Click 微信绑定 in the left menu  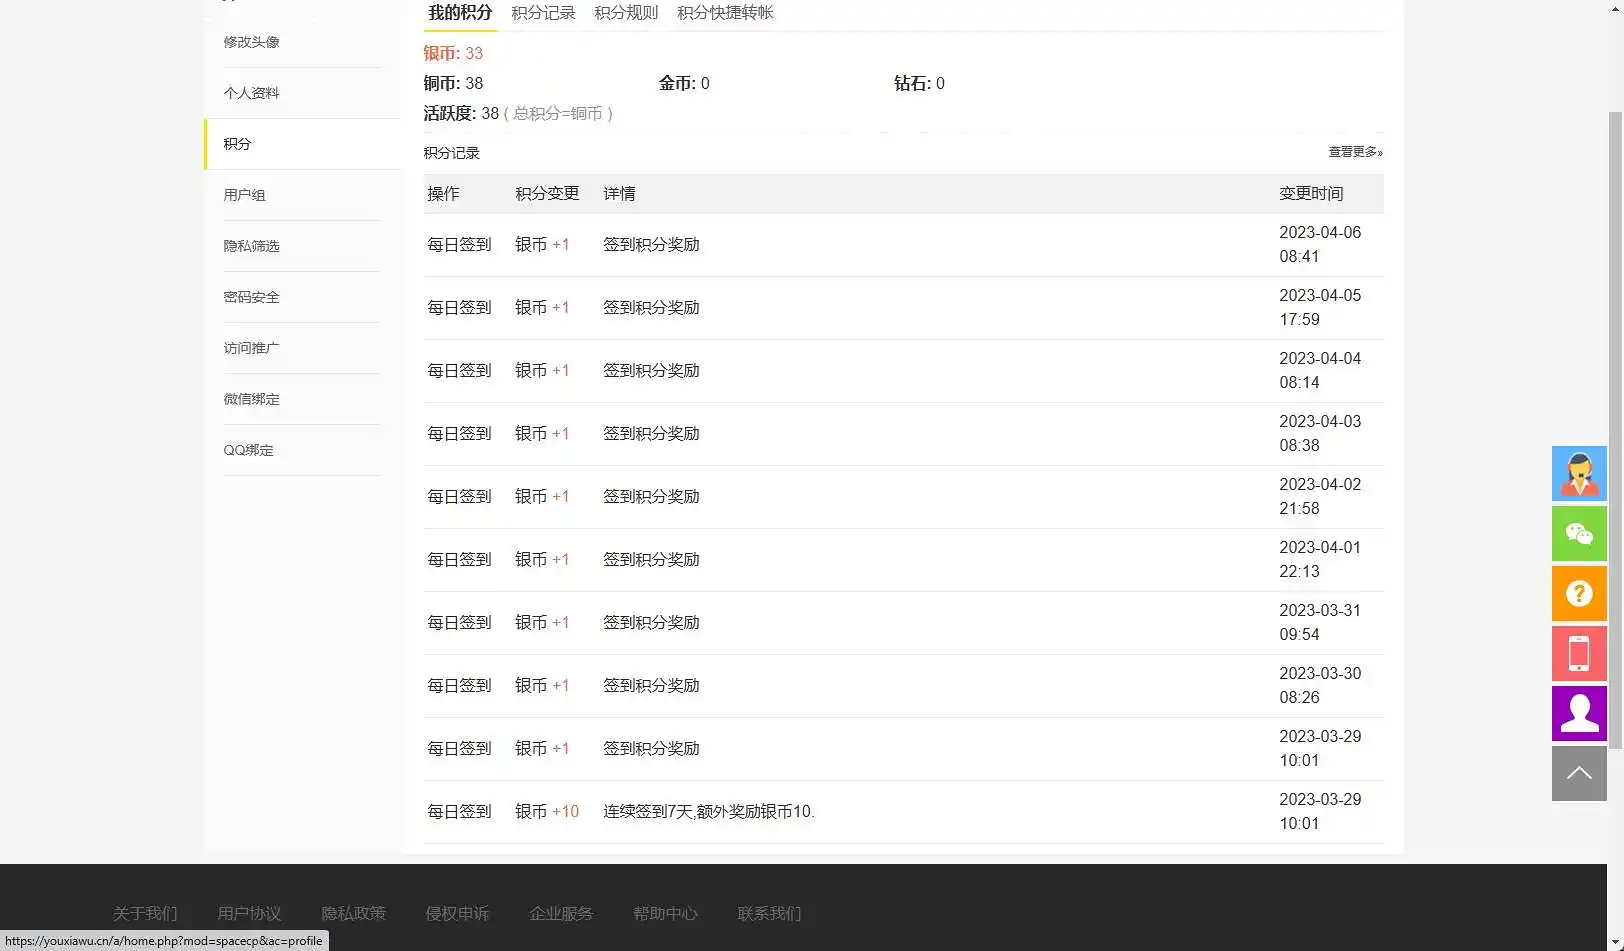(252, 399)
